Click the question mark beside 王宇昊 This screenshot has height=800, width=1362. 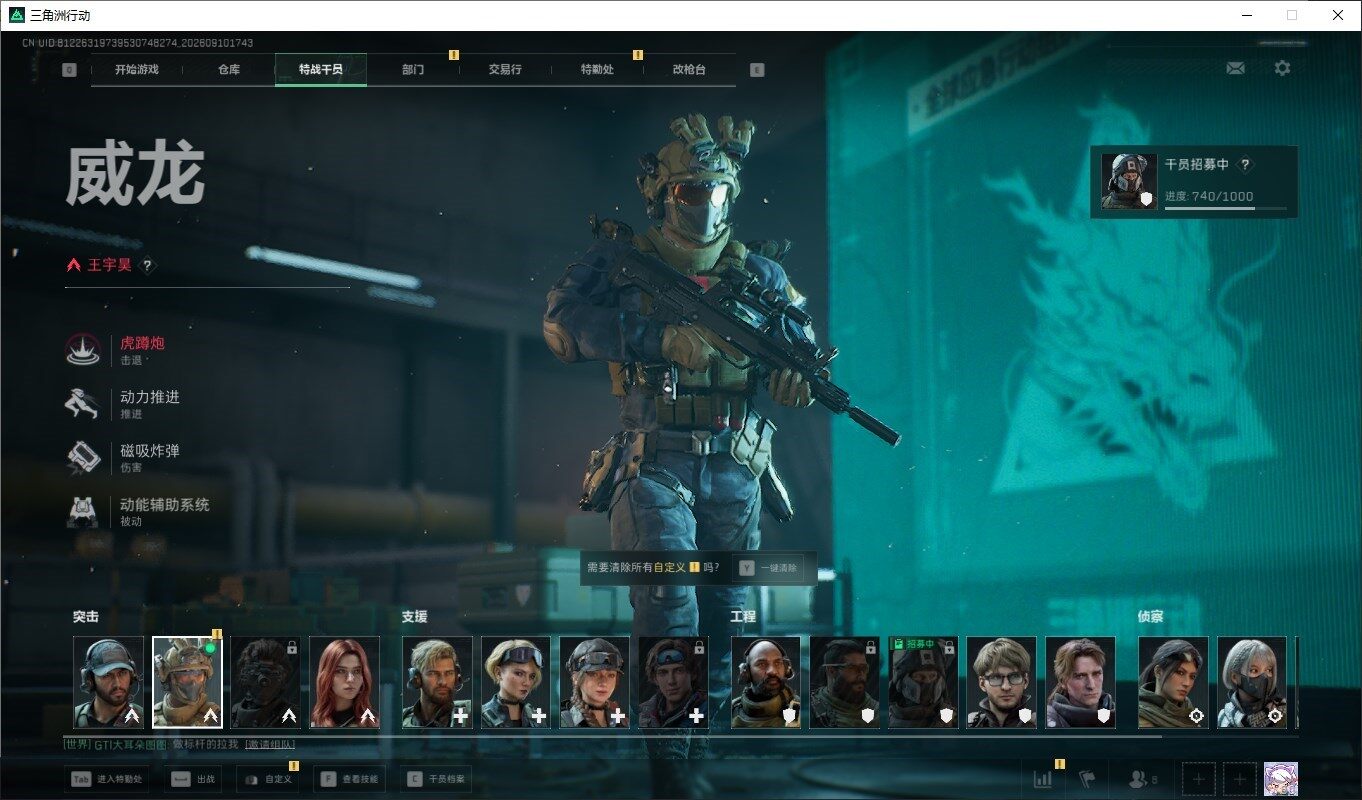pos(147,265)
